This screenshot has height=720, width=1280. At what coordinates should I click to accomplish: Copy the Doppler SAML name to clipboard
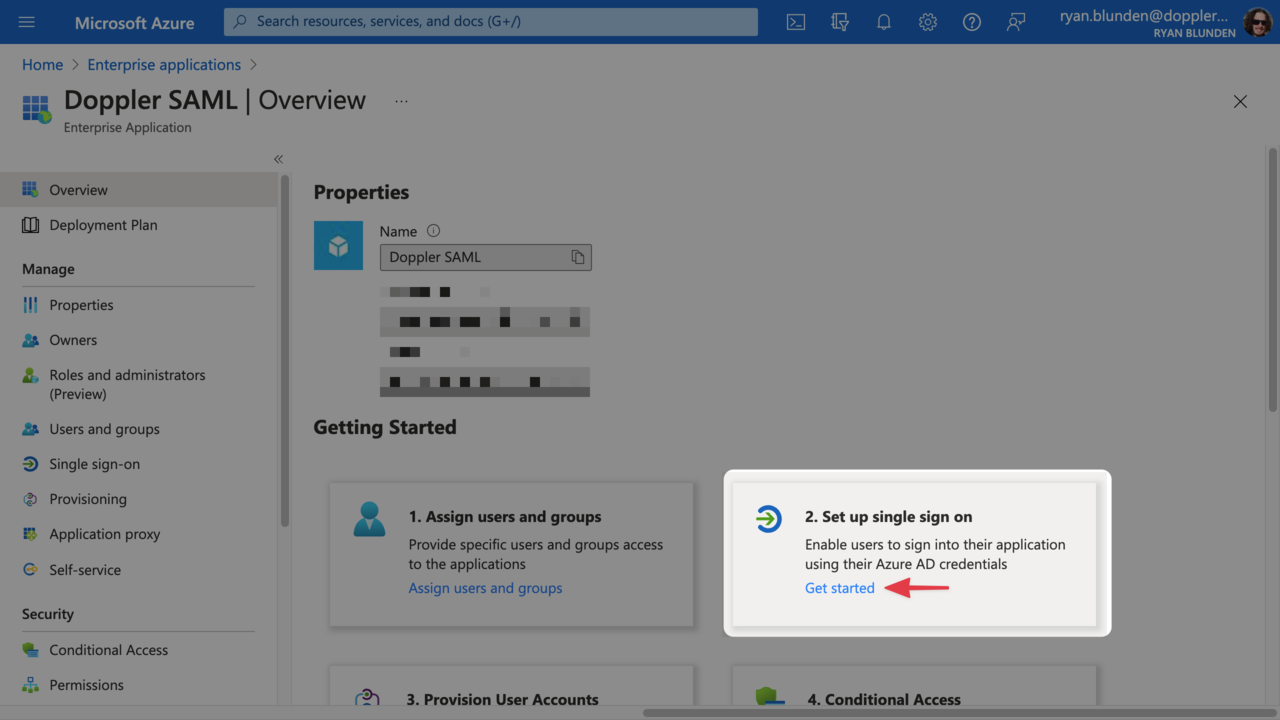[x=578, y=257]
